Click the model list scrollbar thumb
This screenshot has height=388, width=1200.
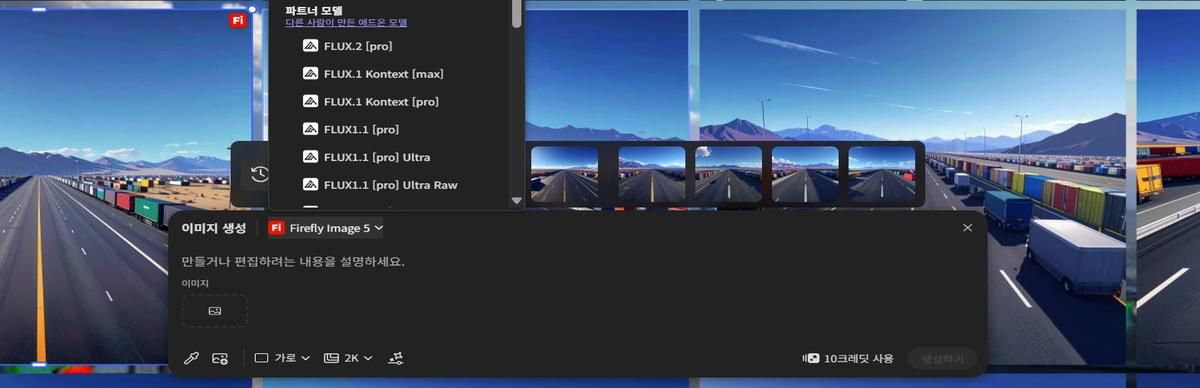pyautogui.click(x=517, y=14)
